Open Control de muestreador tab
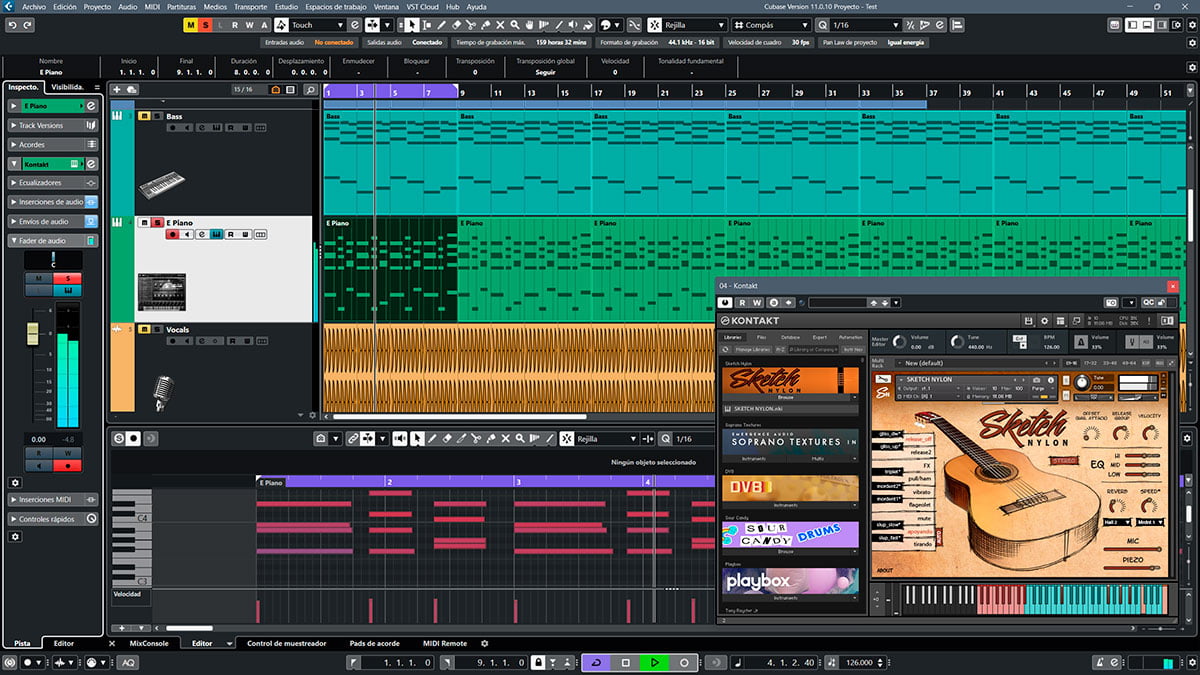Viewport: 1200px width, 675px height. tap(286, 643)
